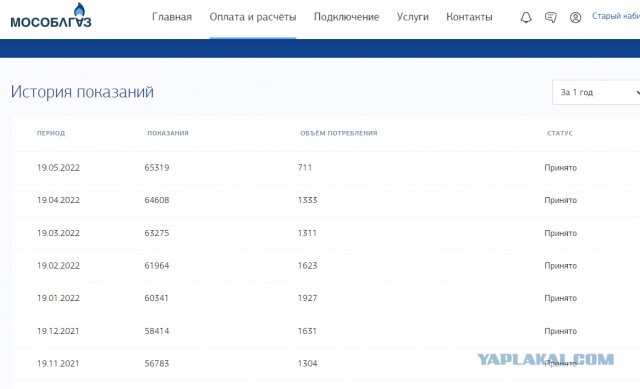Click the СТАТУС column header
Image resolution: width=640 pixels, height=389 pixels.
pyautogui.click(x=560, y=133)
